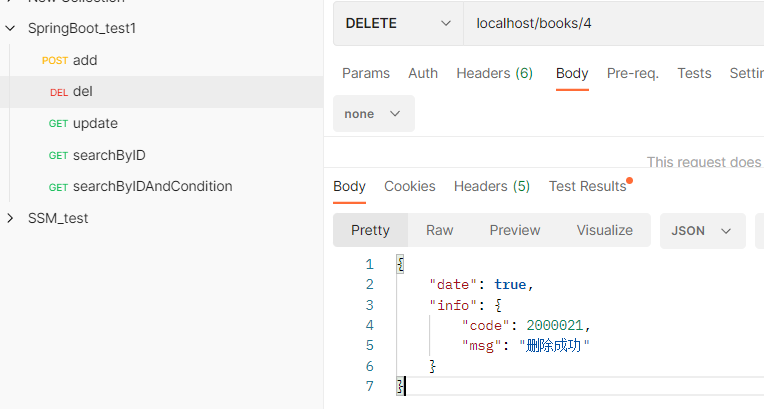Select the DEL del request
This screenshot has height=409, width=764.
pyautogui.click(x=82, y=92)
